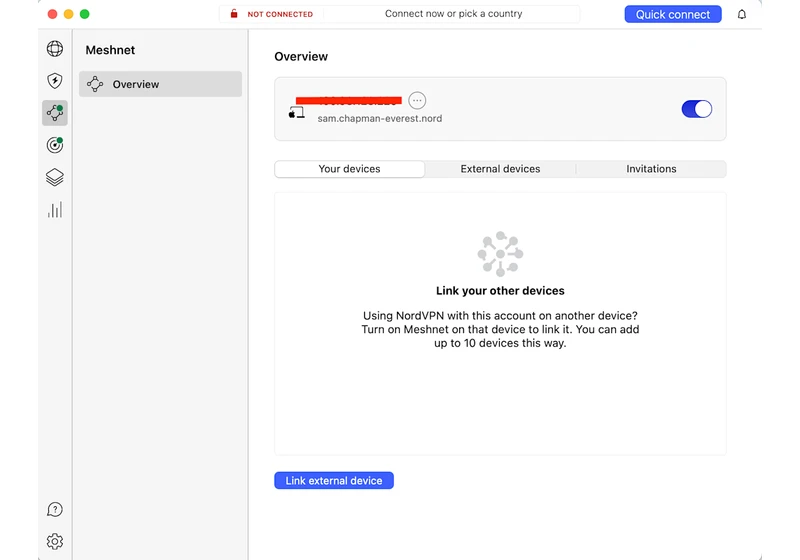800x560 pixels.
Task: Click Connect now or pick a country
Action: point(454,14)
